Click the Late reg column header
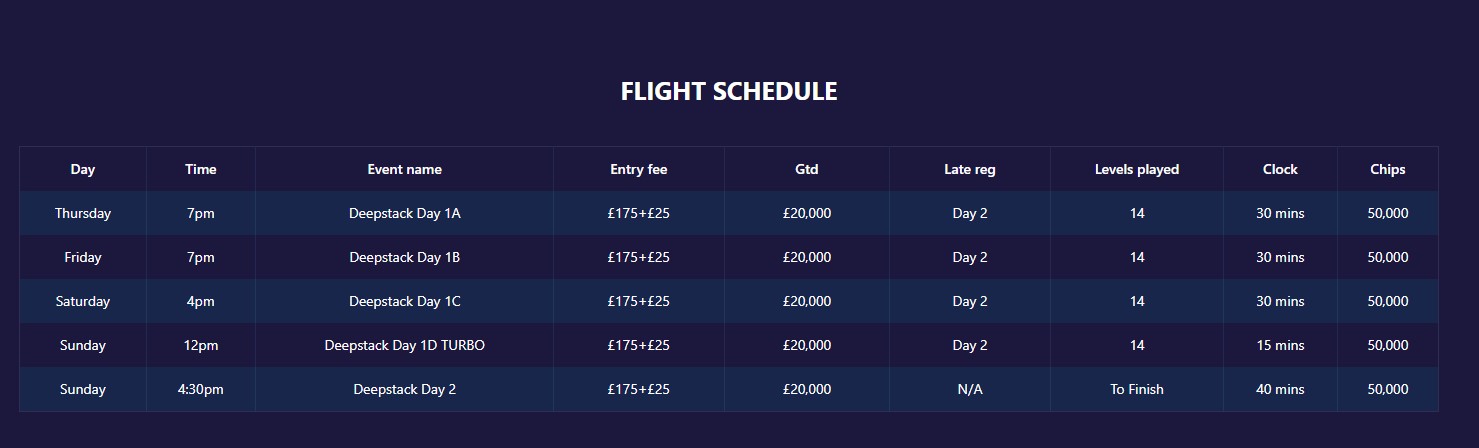Screen dimensions: 1479x448 click(970, 169)
